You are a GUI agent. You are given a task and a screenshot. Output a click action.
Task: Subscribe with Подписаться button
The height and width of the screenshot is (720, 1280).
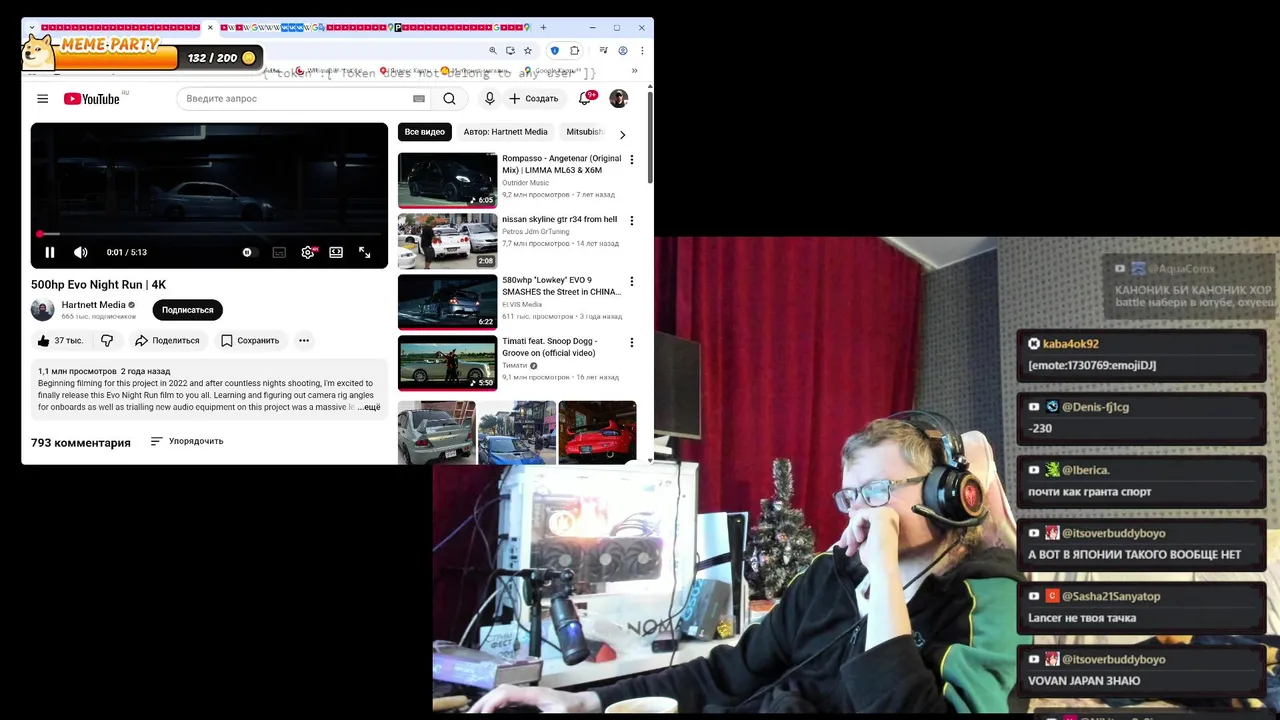coord(187,310)
